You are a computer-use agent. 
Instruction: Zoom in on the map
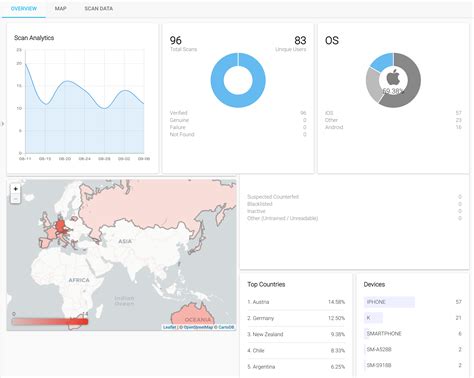(x=15, y=189)
